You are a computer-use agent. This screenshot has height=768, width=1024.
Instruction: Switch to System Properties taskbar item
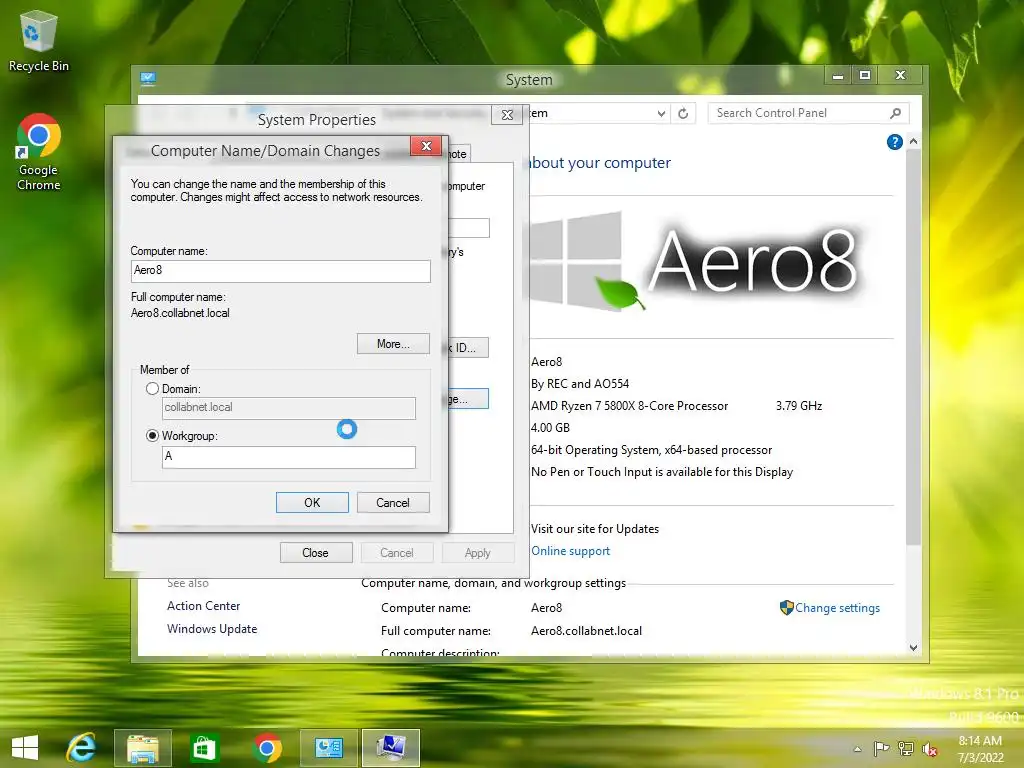(x=391, y=748)
